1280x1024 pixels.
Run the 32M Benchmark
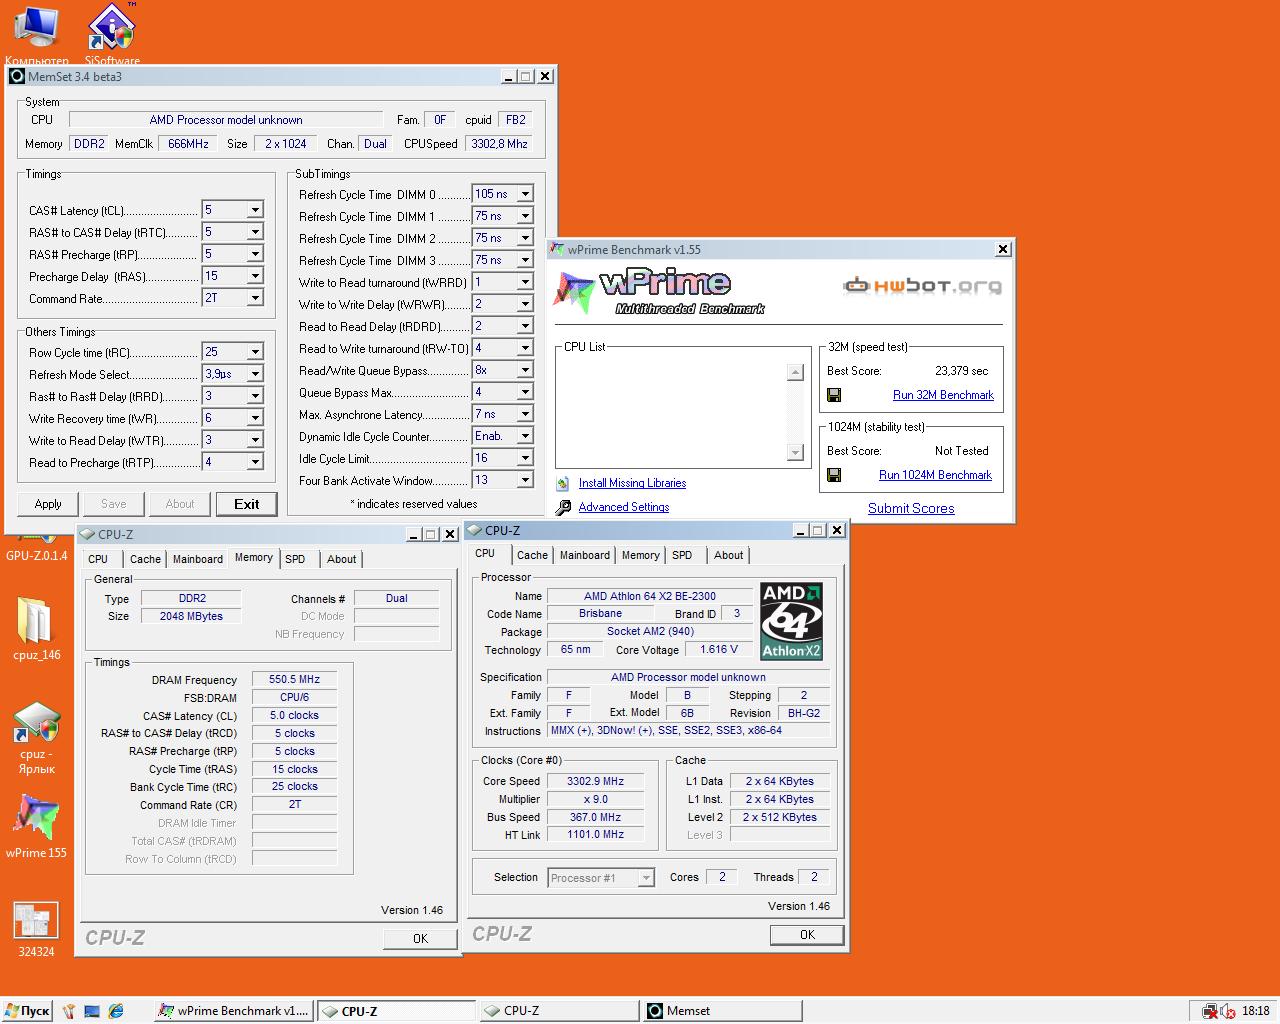tap(943, 395)
